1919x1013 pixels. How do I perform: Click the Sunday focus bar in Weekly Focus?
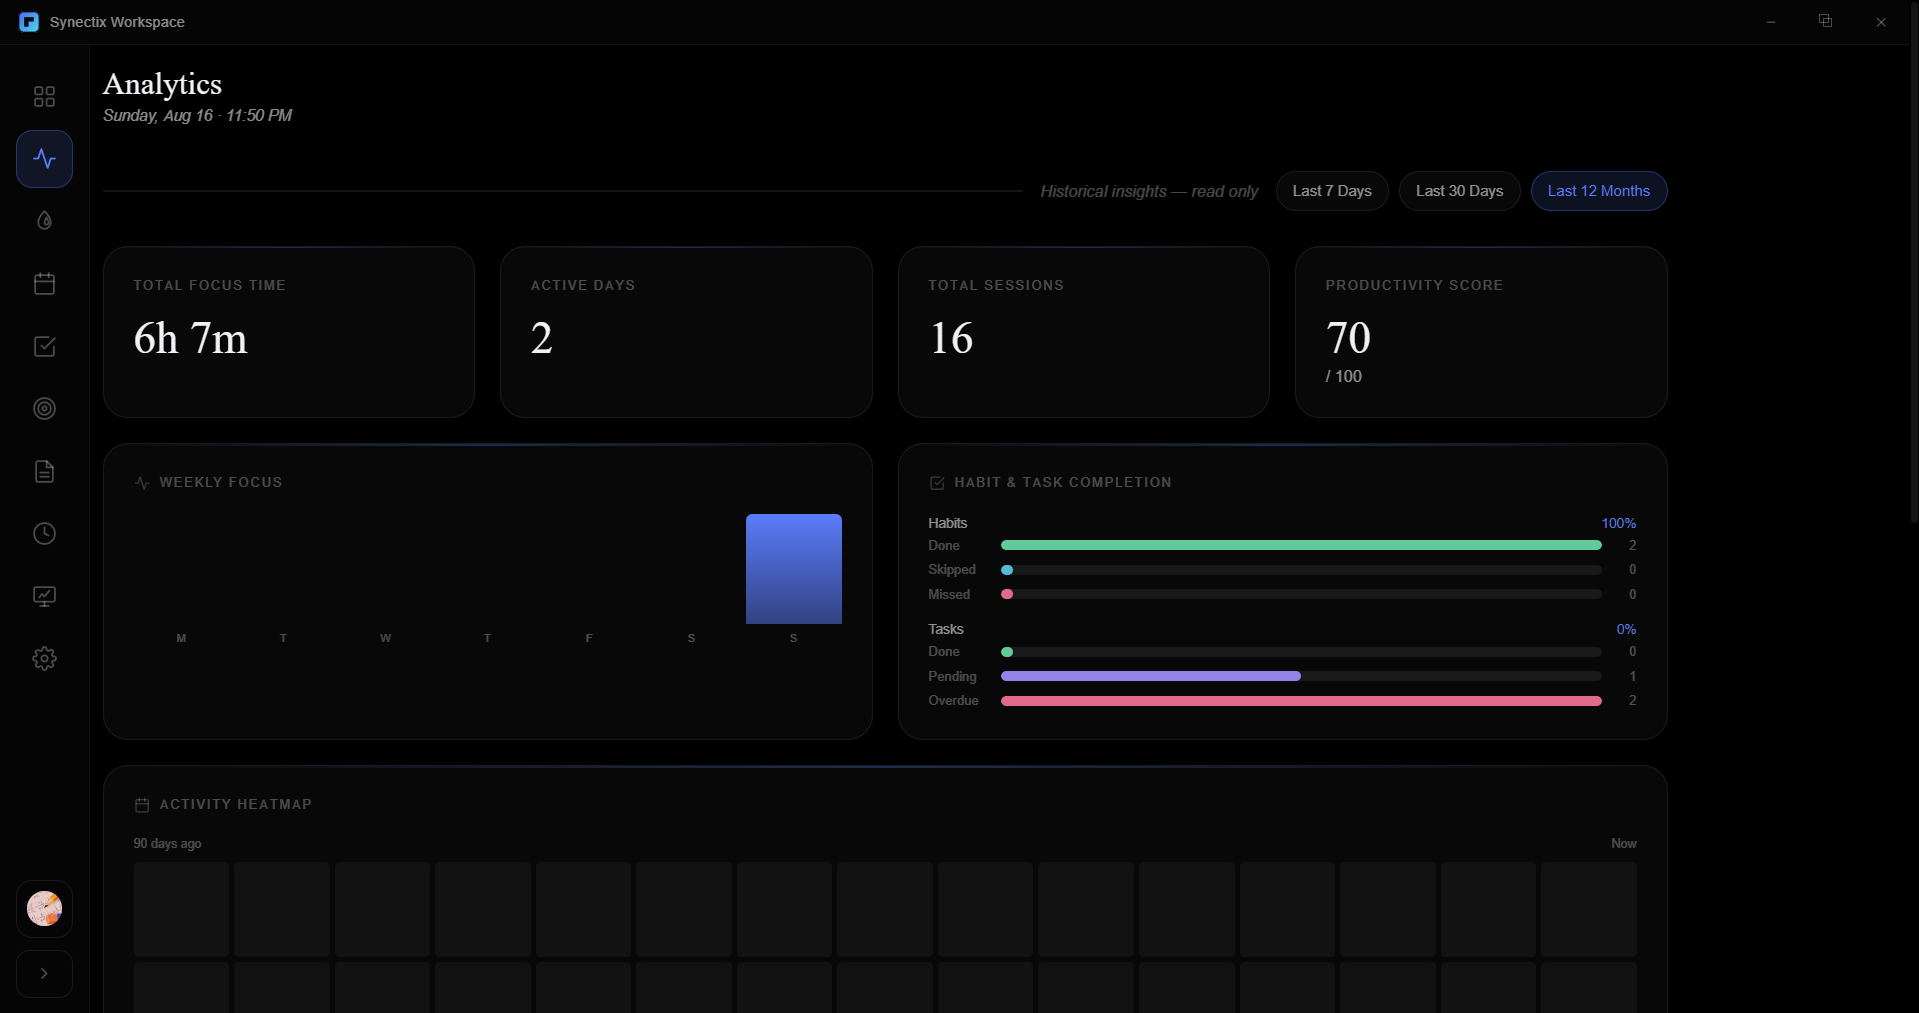794,569
